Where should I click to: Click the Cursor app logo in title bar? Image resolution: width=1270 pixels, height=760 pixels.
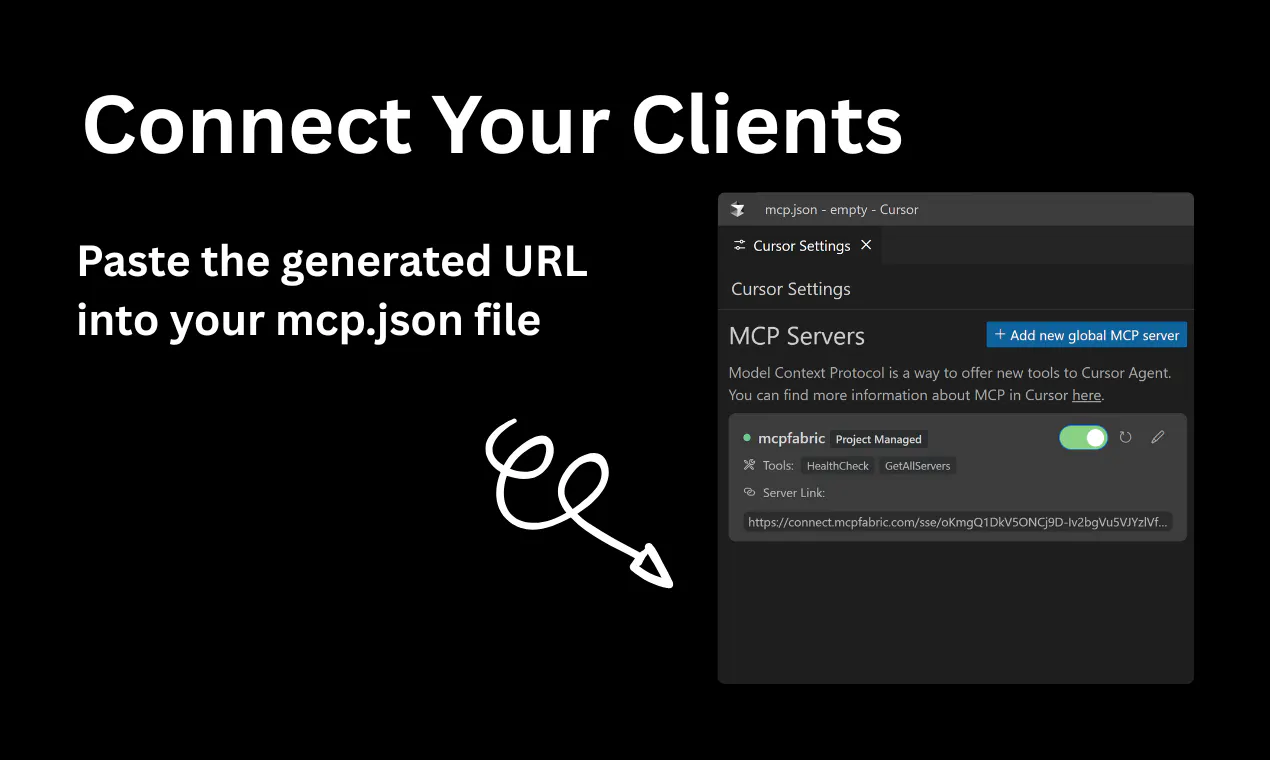click(x=738, y=209)
